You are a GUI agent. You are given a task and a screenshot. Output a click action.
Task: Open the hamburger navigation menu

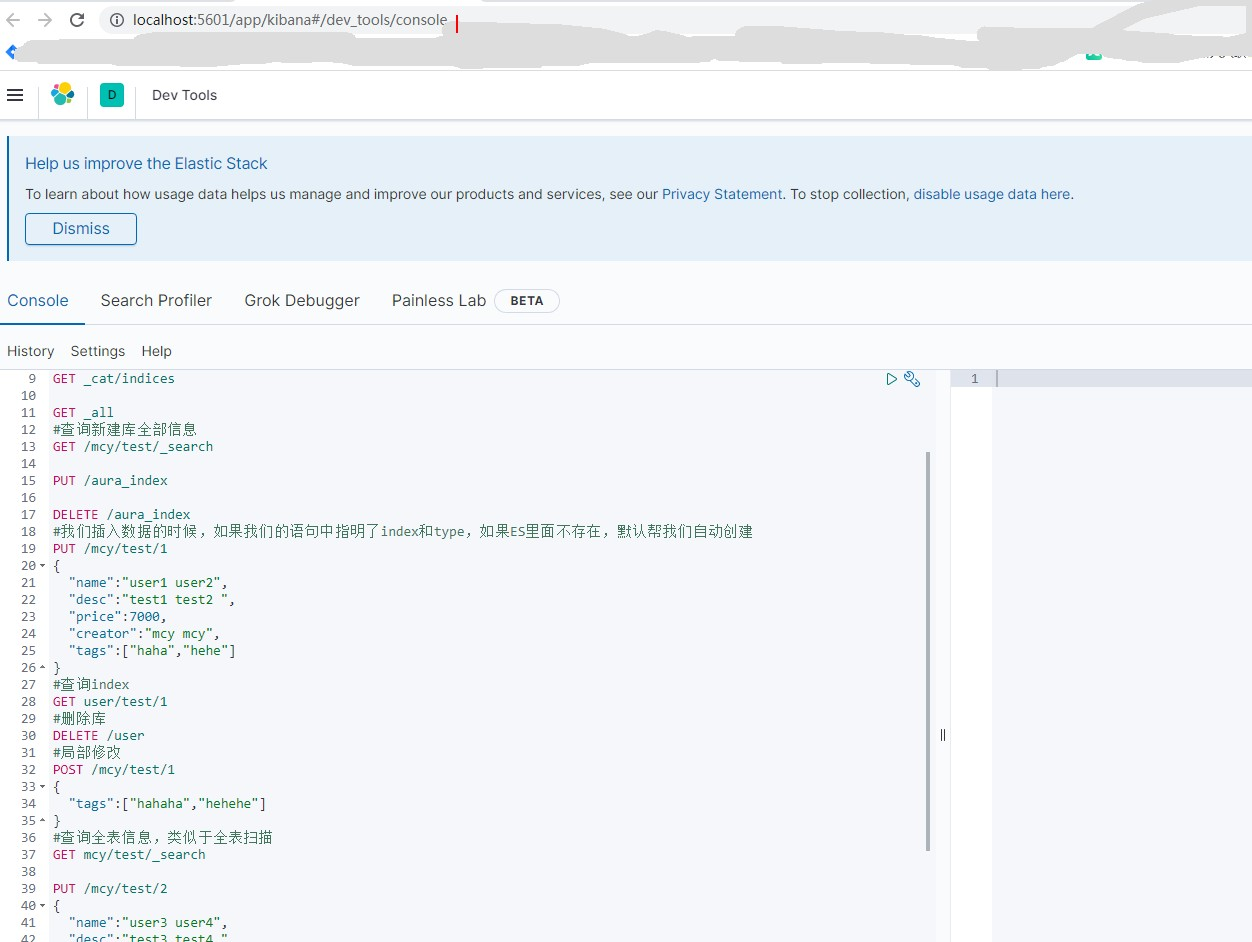coord(15,95)
